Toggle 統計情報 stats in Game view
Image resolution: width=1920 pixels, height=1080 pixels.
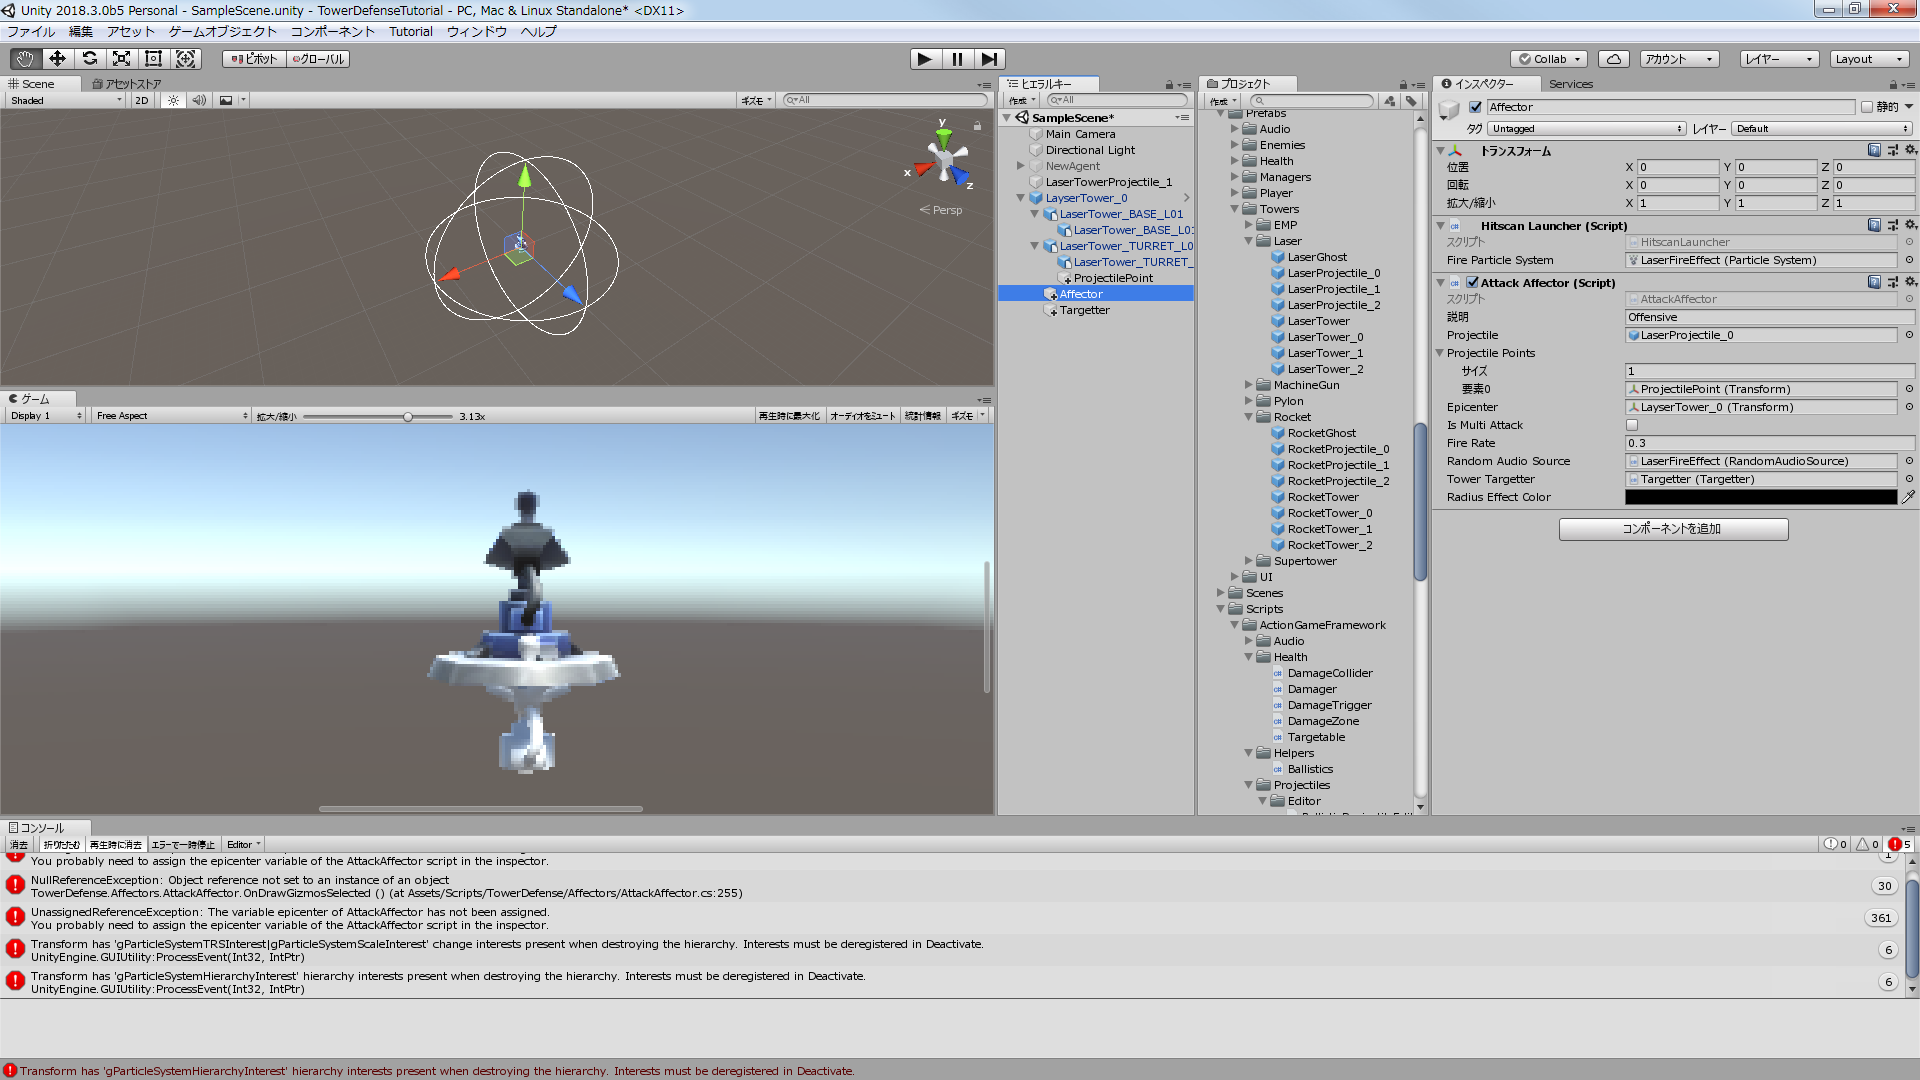[x=922, y=416]
